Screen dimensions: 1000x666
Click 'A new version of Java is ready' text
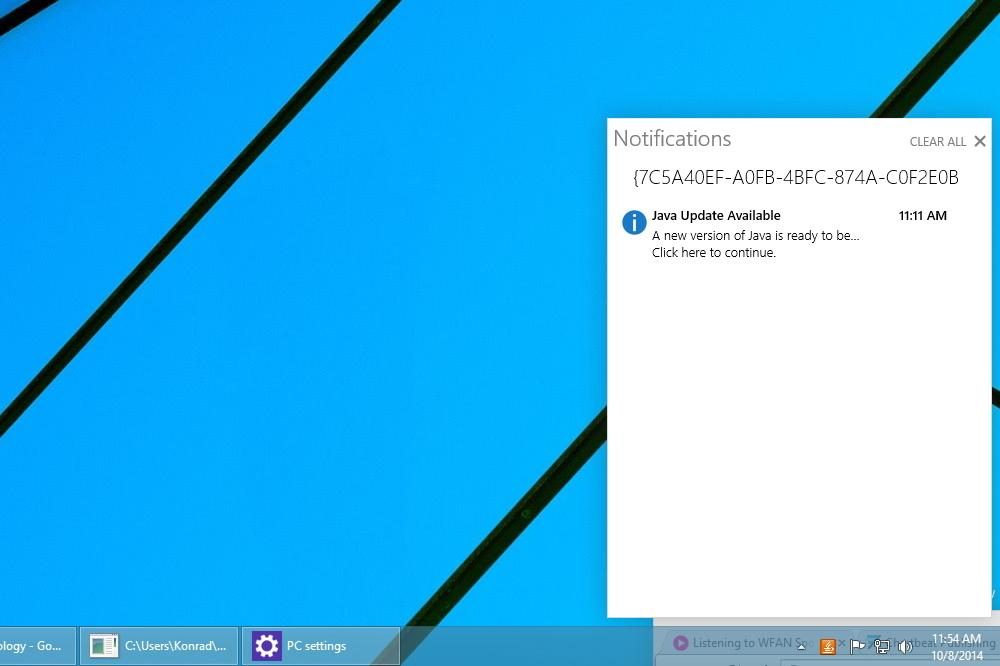tap(755, 235)
